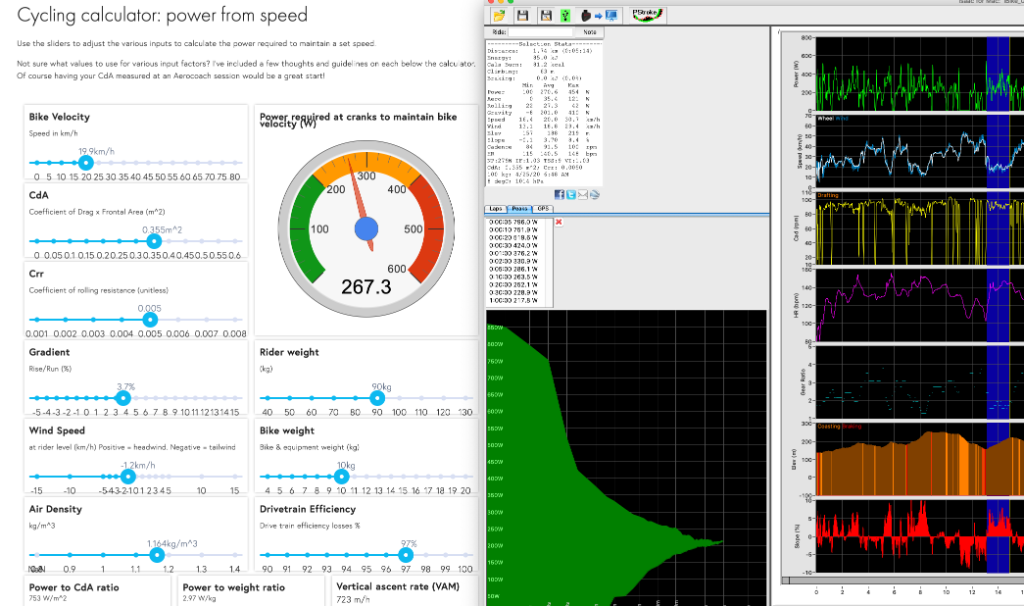This screenshot has width=1024, height=606.
Task: Select the green device download icon
Action: (x=566, y=16)
